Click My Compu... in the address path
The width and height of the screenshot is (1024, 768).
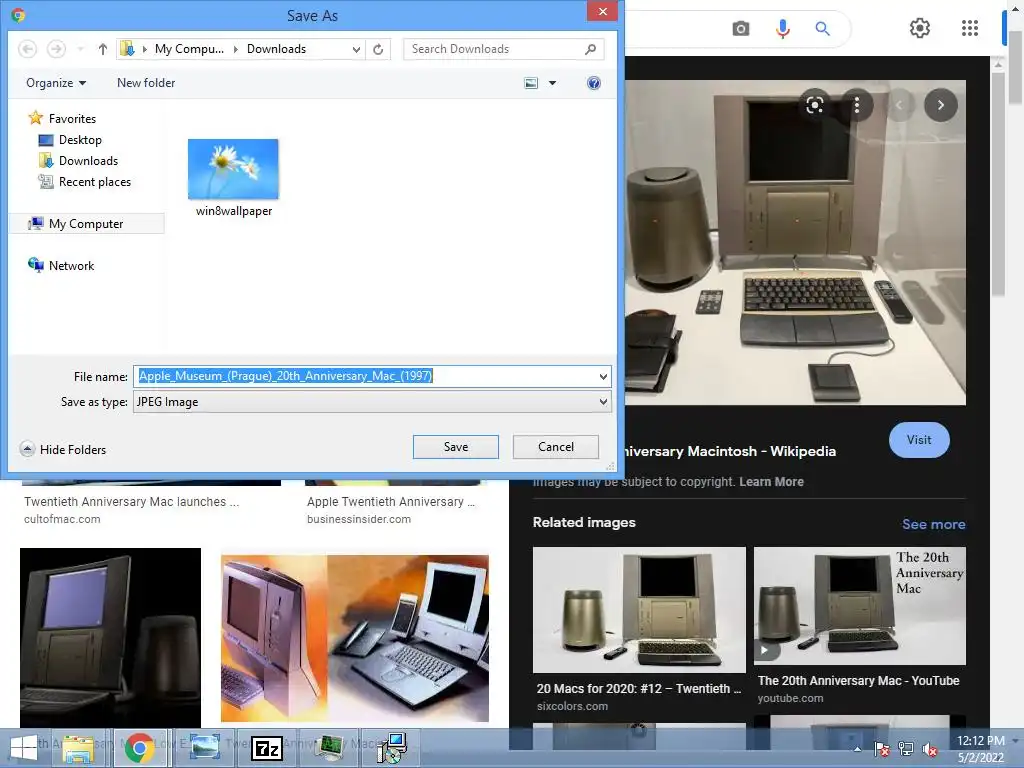pos(189,49)
